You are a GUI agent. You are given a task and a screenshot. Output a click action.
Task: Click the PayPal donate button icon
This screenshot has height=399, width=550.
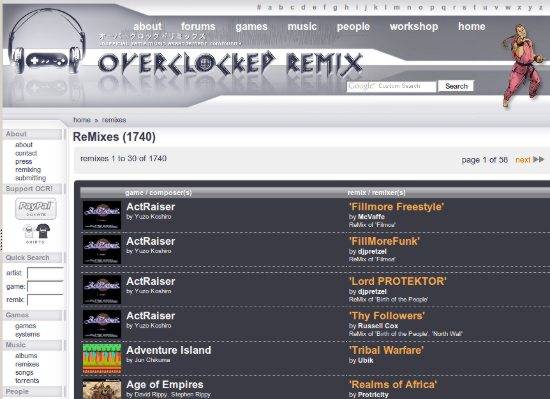(x=35, y=208)
